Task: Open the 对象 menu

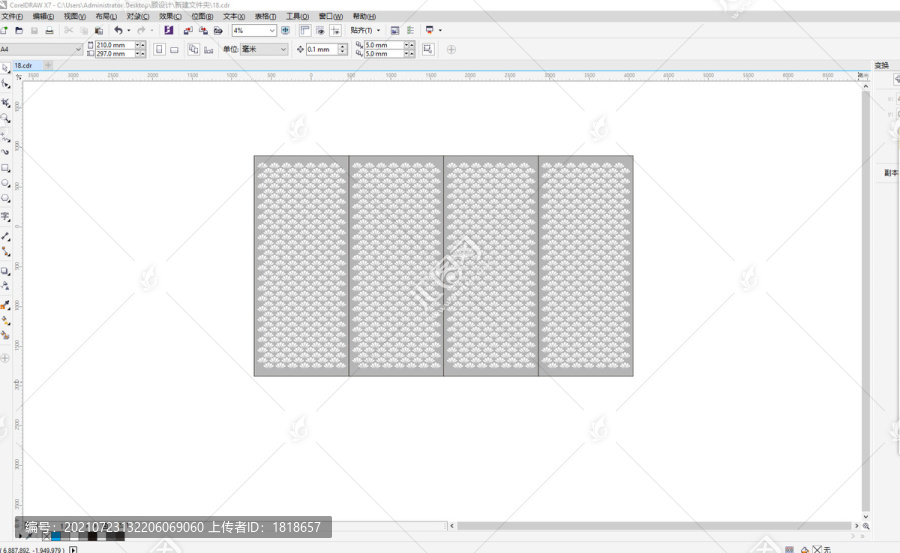Action: [138, 17]
